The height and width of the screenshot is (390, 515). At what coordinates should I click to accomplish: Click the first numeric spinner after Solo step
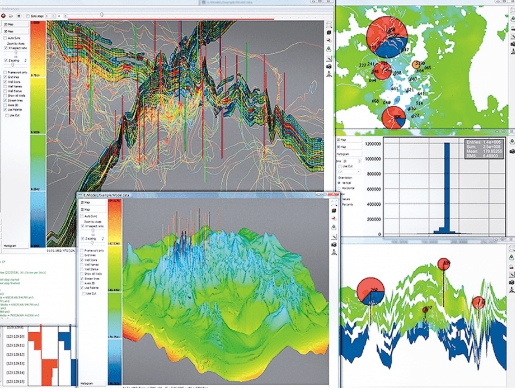[x=51, y=16]
